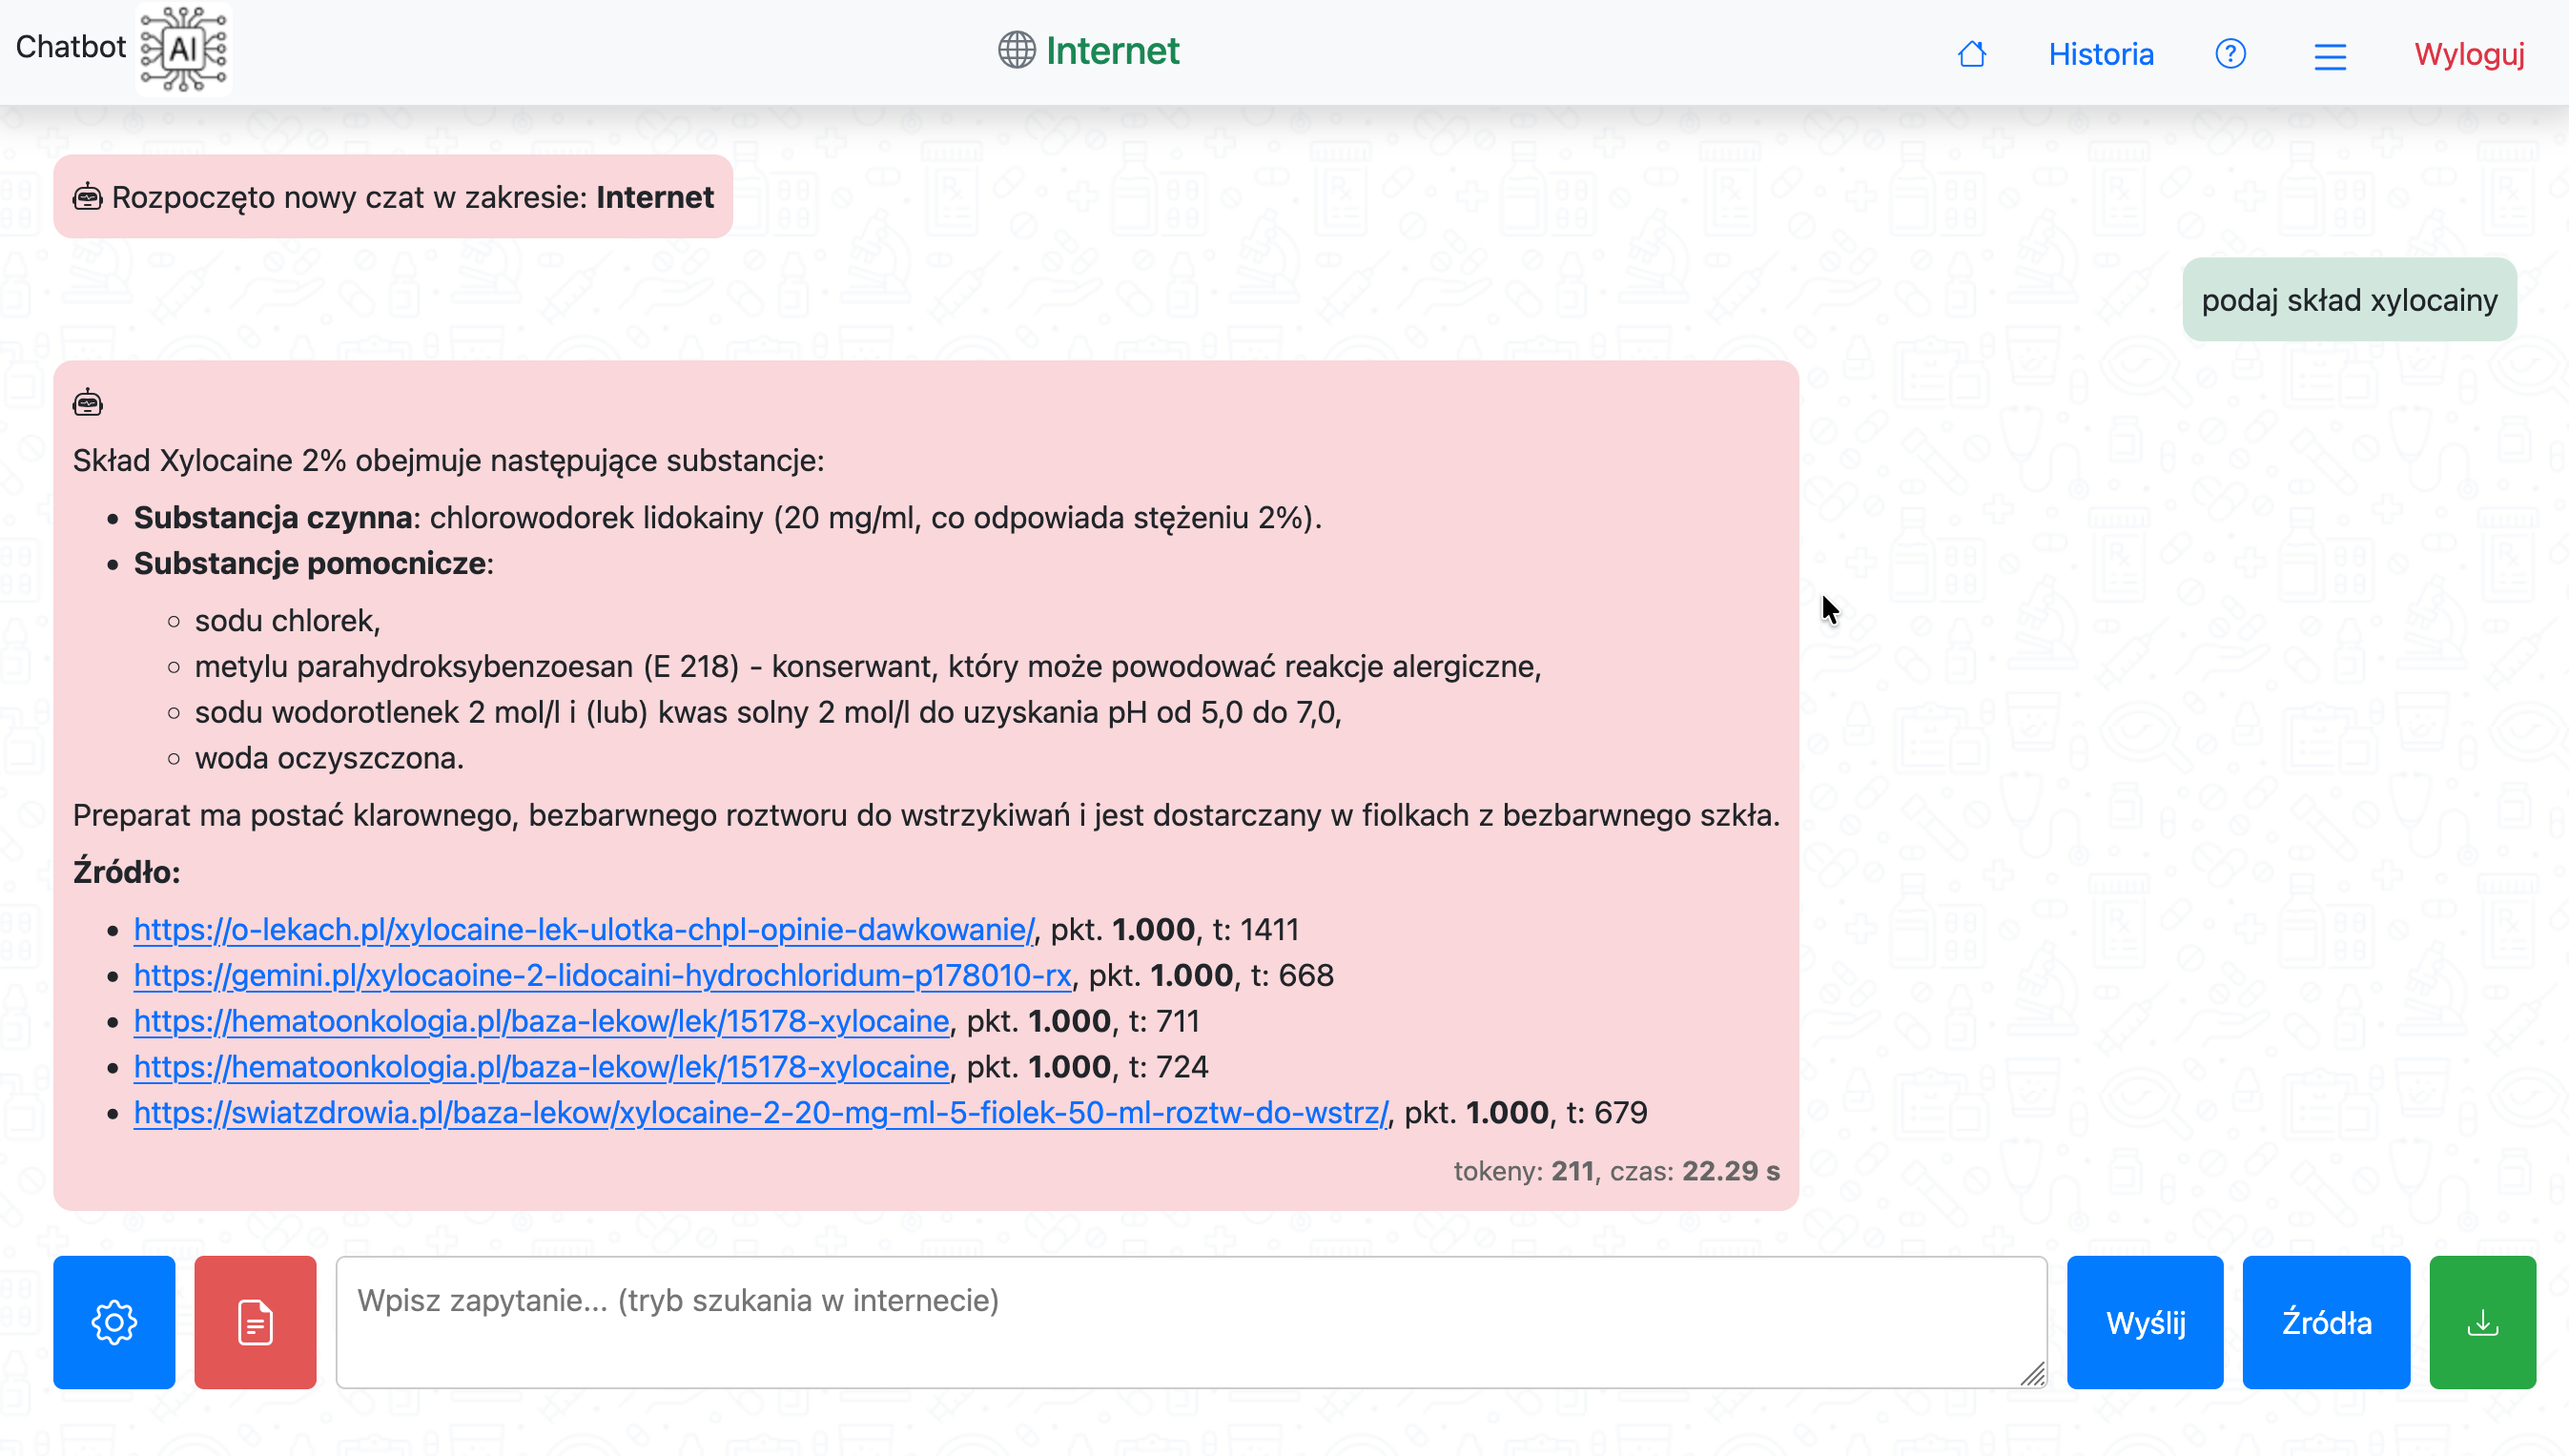Click the 'podaj skład xylocainy' message bubble
The image size is (2569, 1456).
[2349, 300]
